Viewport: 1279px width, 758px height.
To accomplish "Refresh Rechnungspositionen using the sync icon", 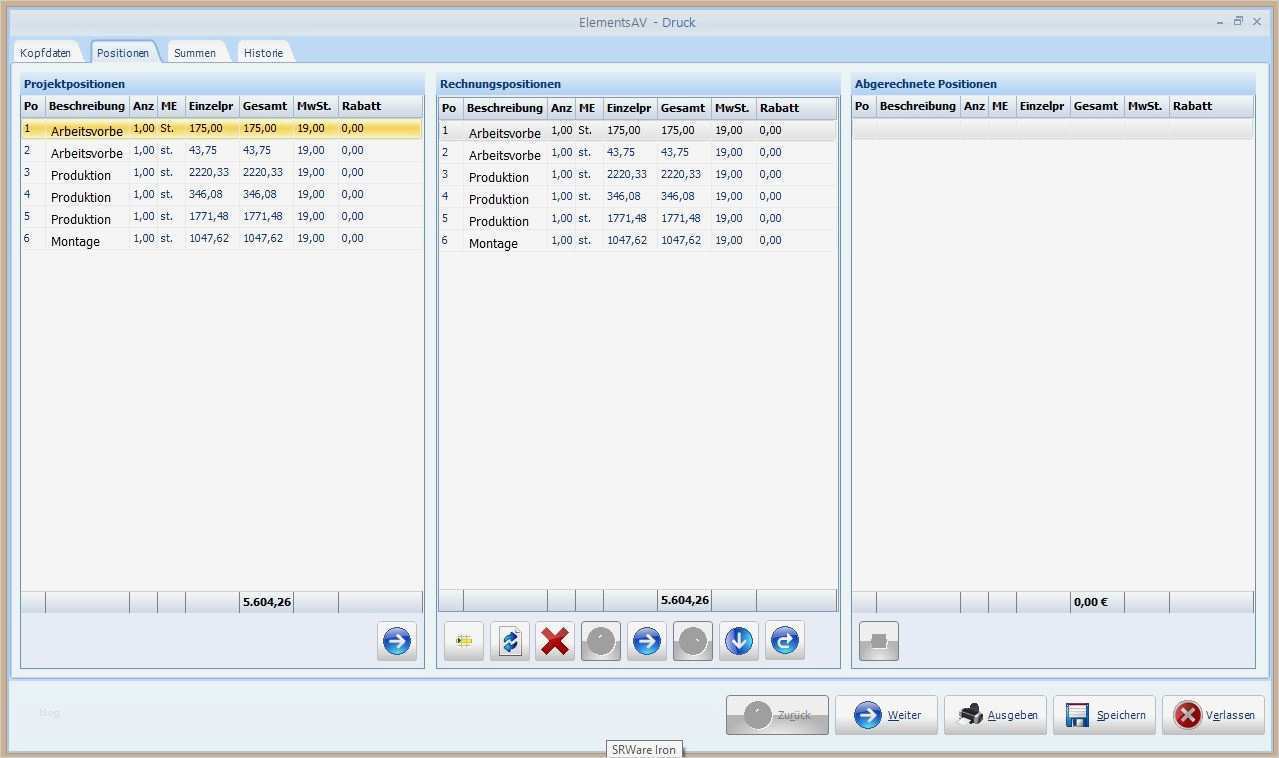I will pos(509,641).
